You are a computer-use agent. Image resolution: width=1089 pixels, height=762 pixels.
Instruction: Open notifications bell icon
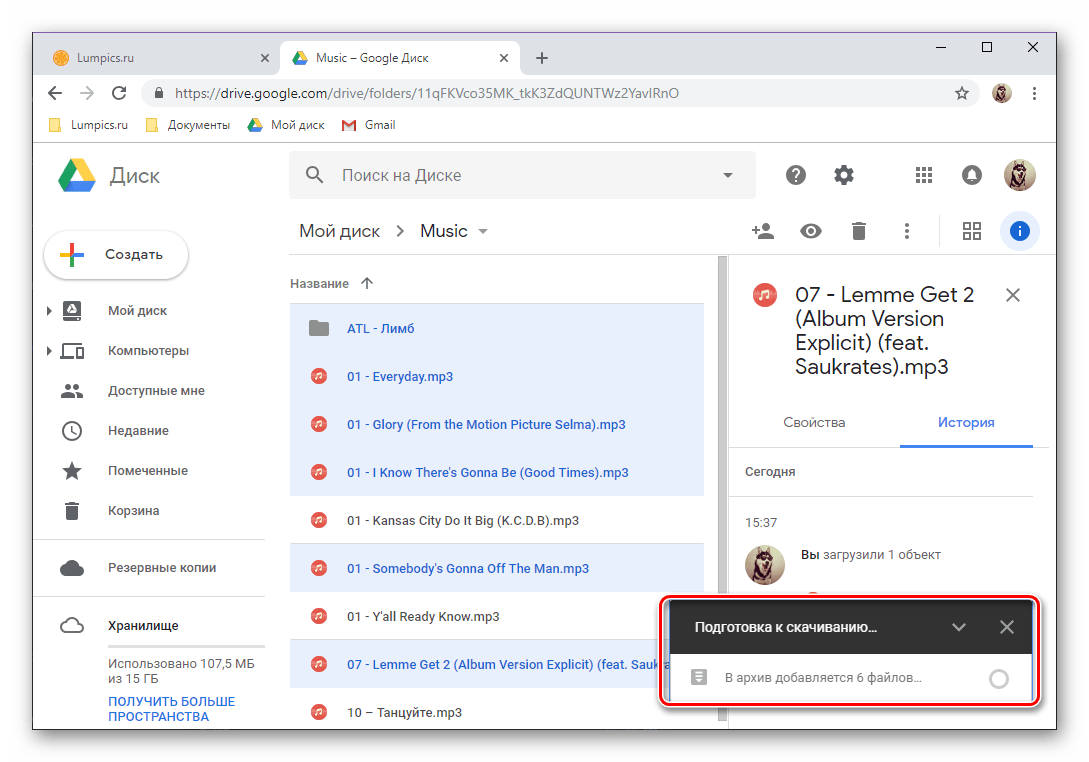[971, 175]
